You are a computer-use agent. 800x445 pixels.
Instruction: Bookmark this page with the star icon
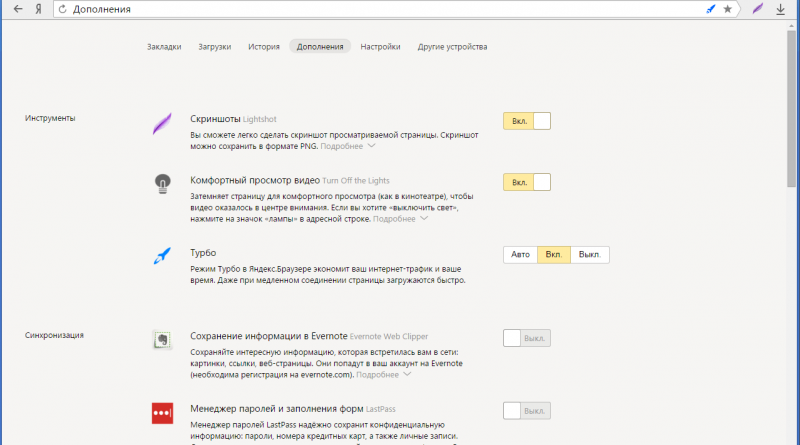point(728,9)
